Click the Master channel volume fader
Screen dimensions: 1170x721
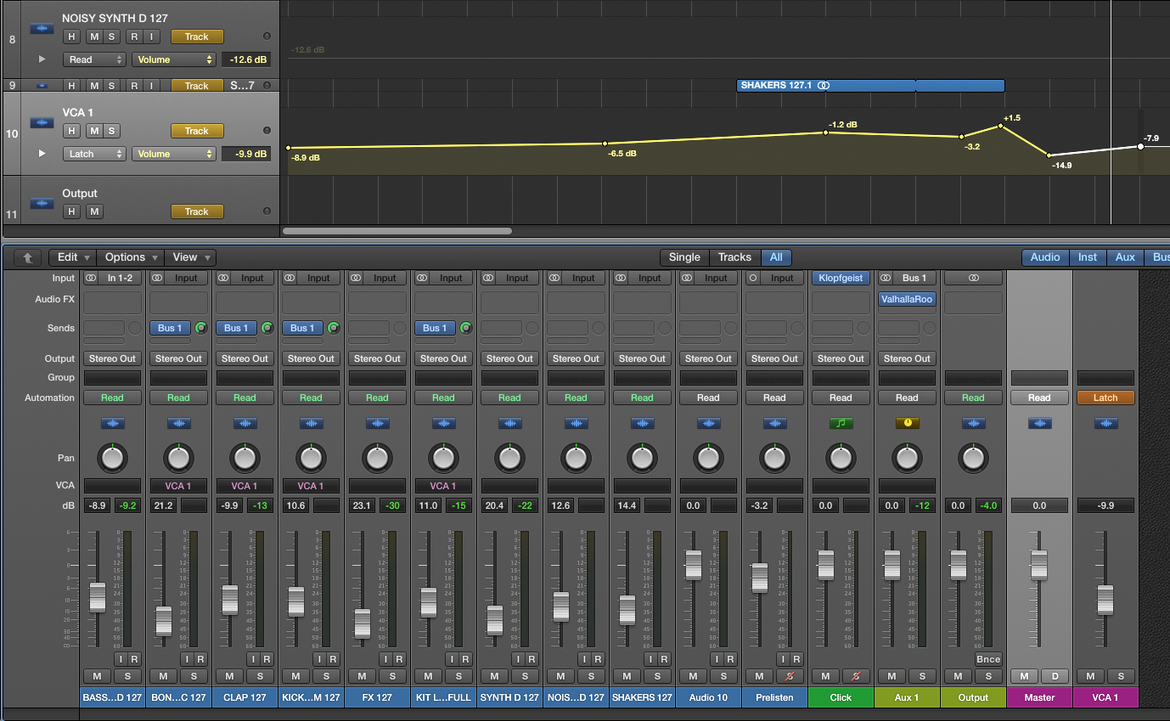(x=1039, y=564)
